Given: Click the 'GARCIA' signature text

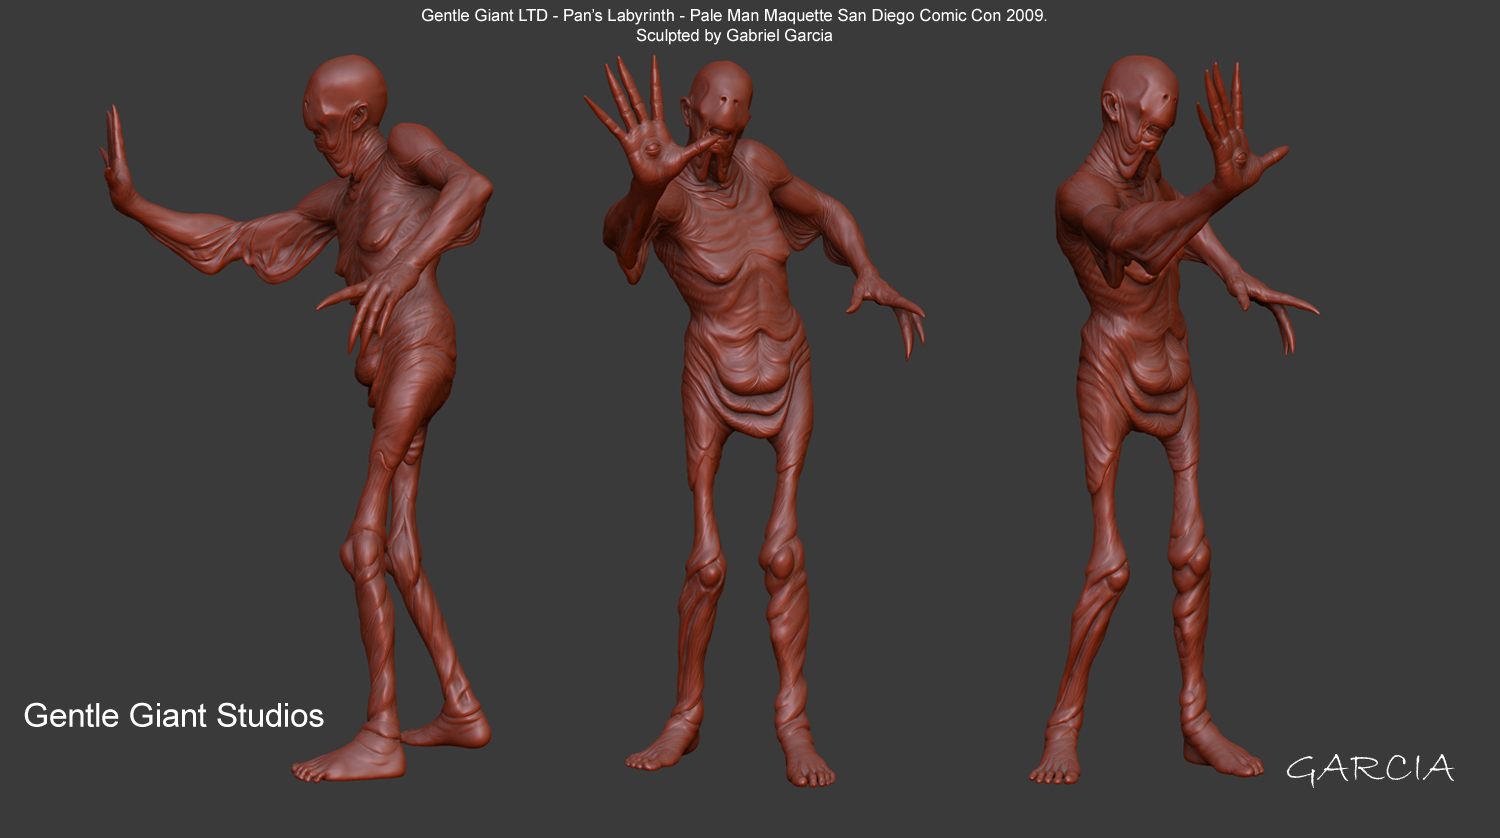Looking at the screenshot, I should coord(1369,769).
